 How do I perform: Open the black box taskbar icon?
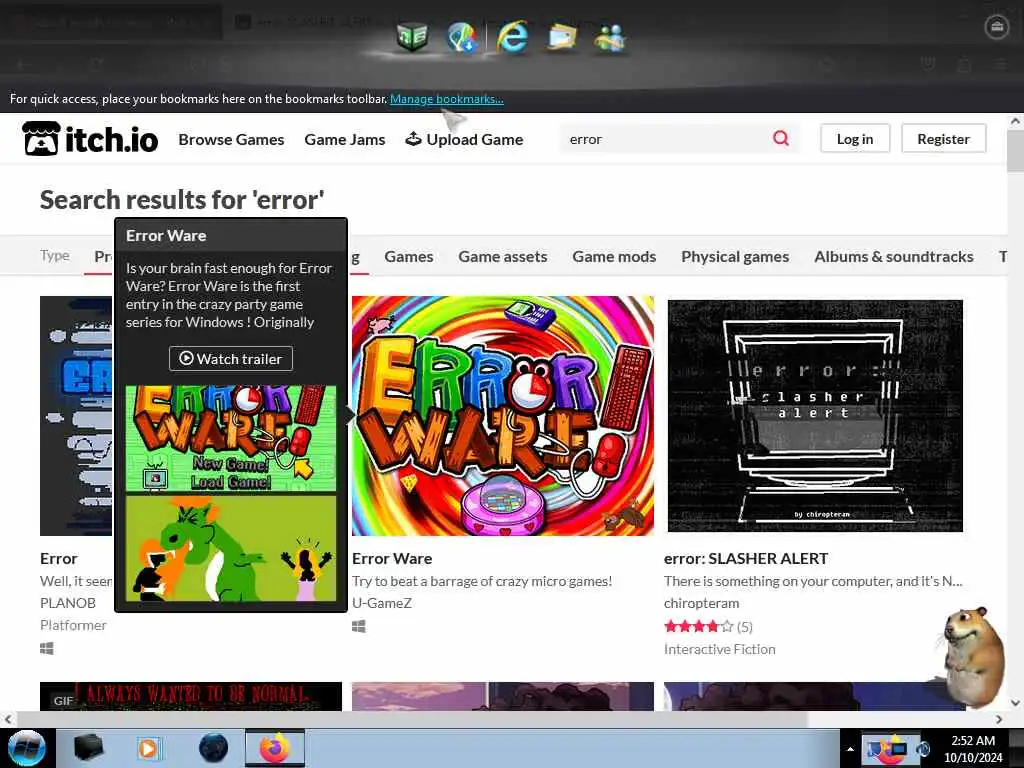tap(88, 748)
